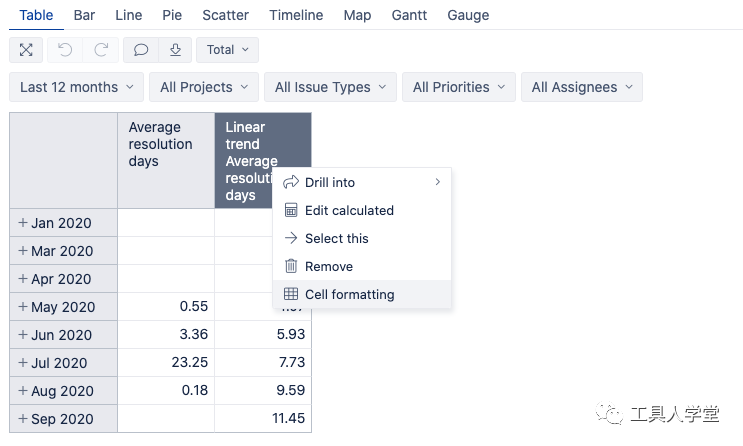743x446 pixels.
Task: Click the Average resolution days column header
Action: point(166,160)
